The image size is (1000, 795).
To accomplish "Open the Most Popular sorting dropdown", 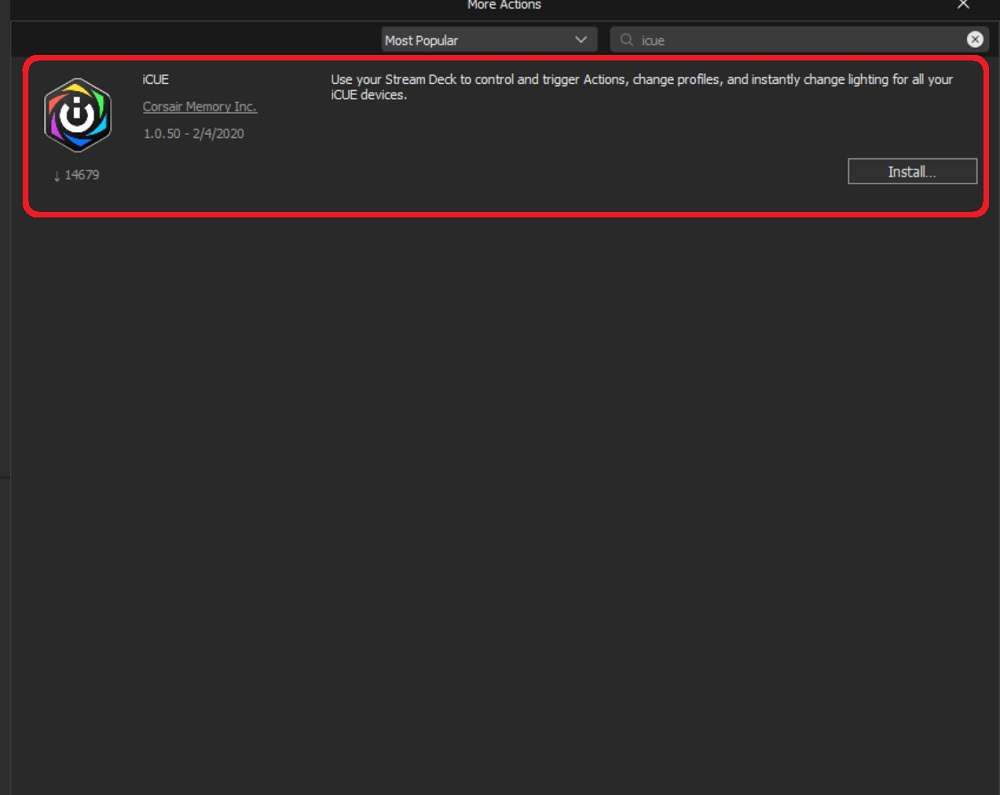I will [x=488, y=39].
